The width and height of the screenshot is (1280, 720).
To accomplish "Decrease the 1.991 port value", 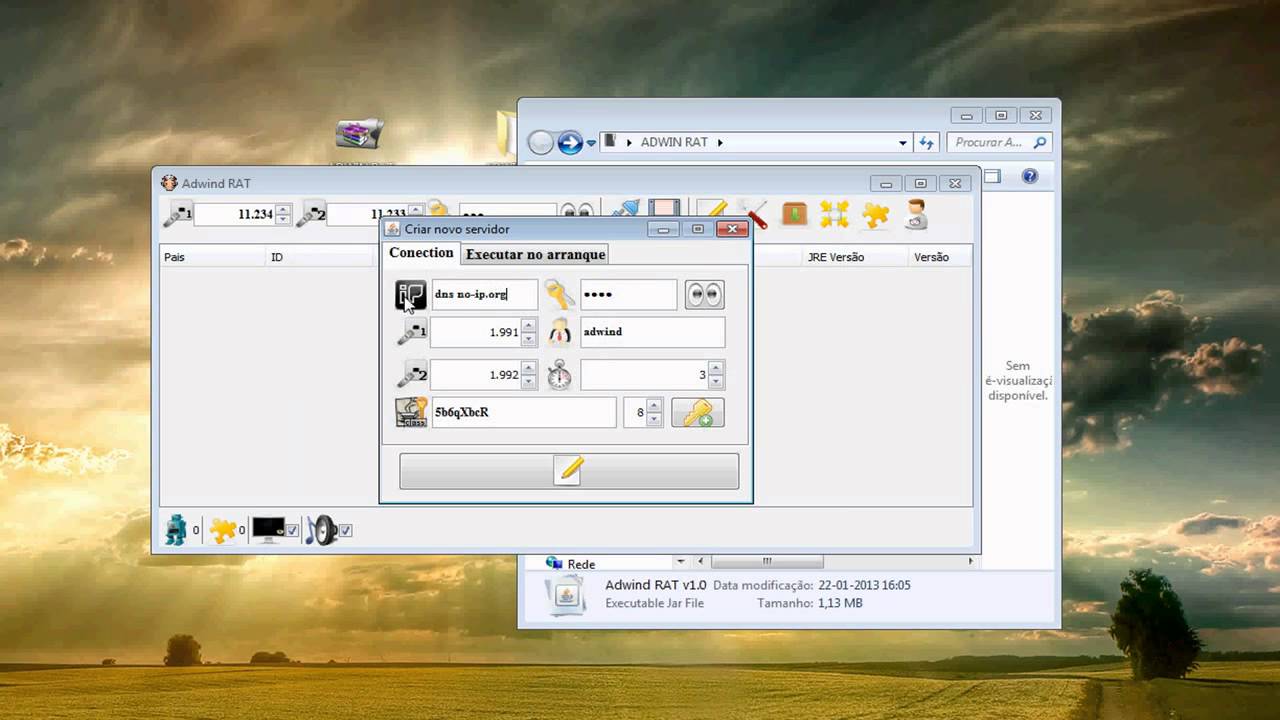I will [529, 339].
